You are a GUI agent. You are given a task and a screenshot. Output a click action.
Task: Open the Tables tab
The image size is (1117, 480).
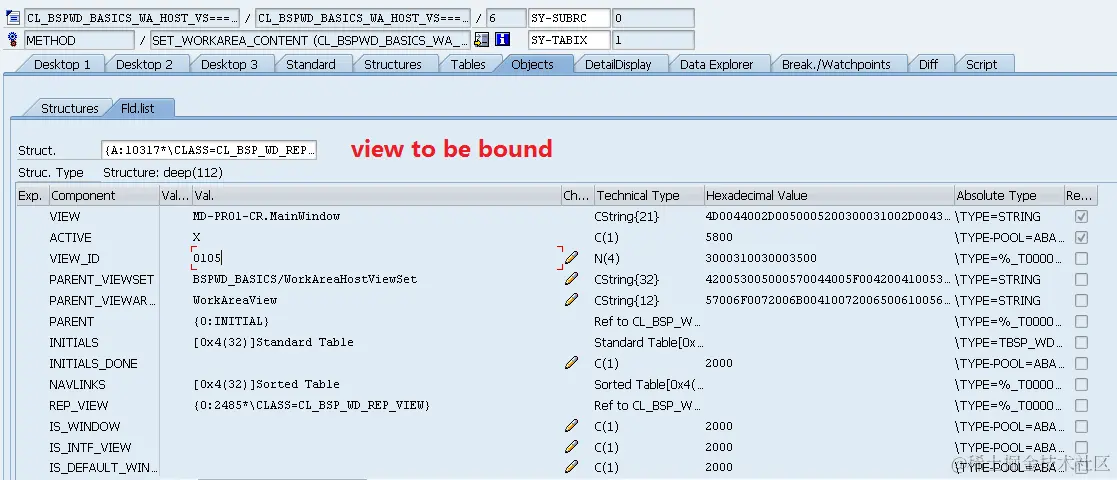pyautogui.click(x=468, y=64)
